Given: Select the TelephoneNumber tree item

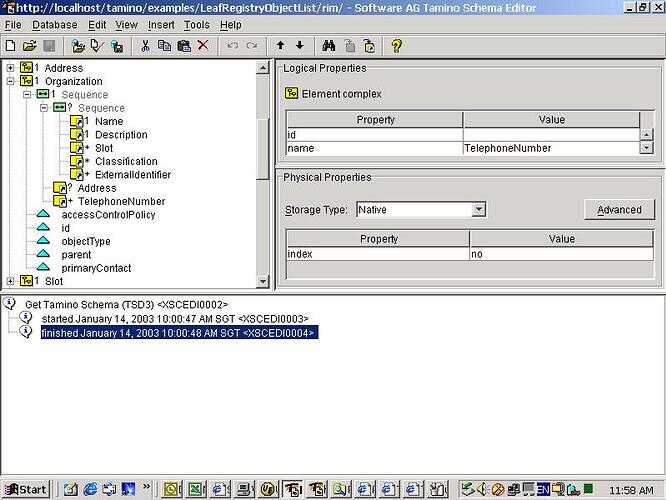Looking at the screenshot, I should (121, 201).
